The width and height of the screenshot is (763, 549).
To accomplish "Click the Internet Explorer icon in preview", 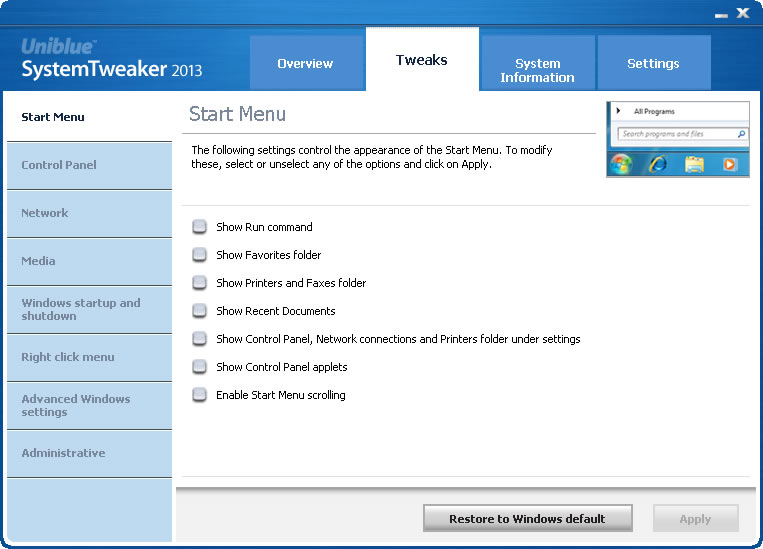I will tap(658, 164).
